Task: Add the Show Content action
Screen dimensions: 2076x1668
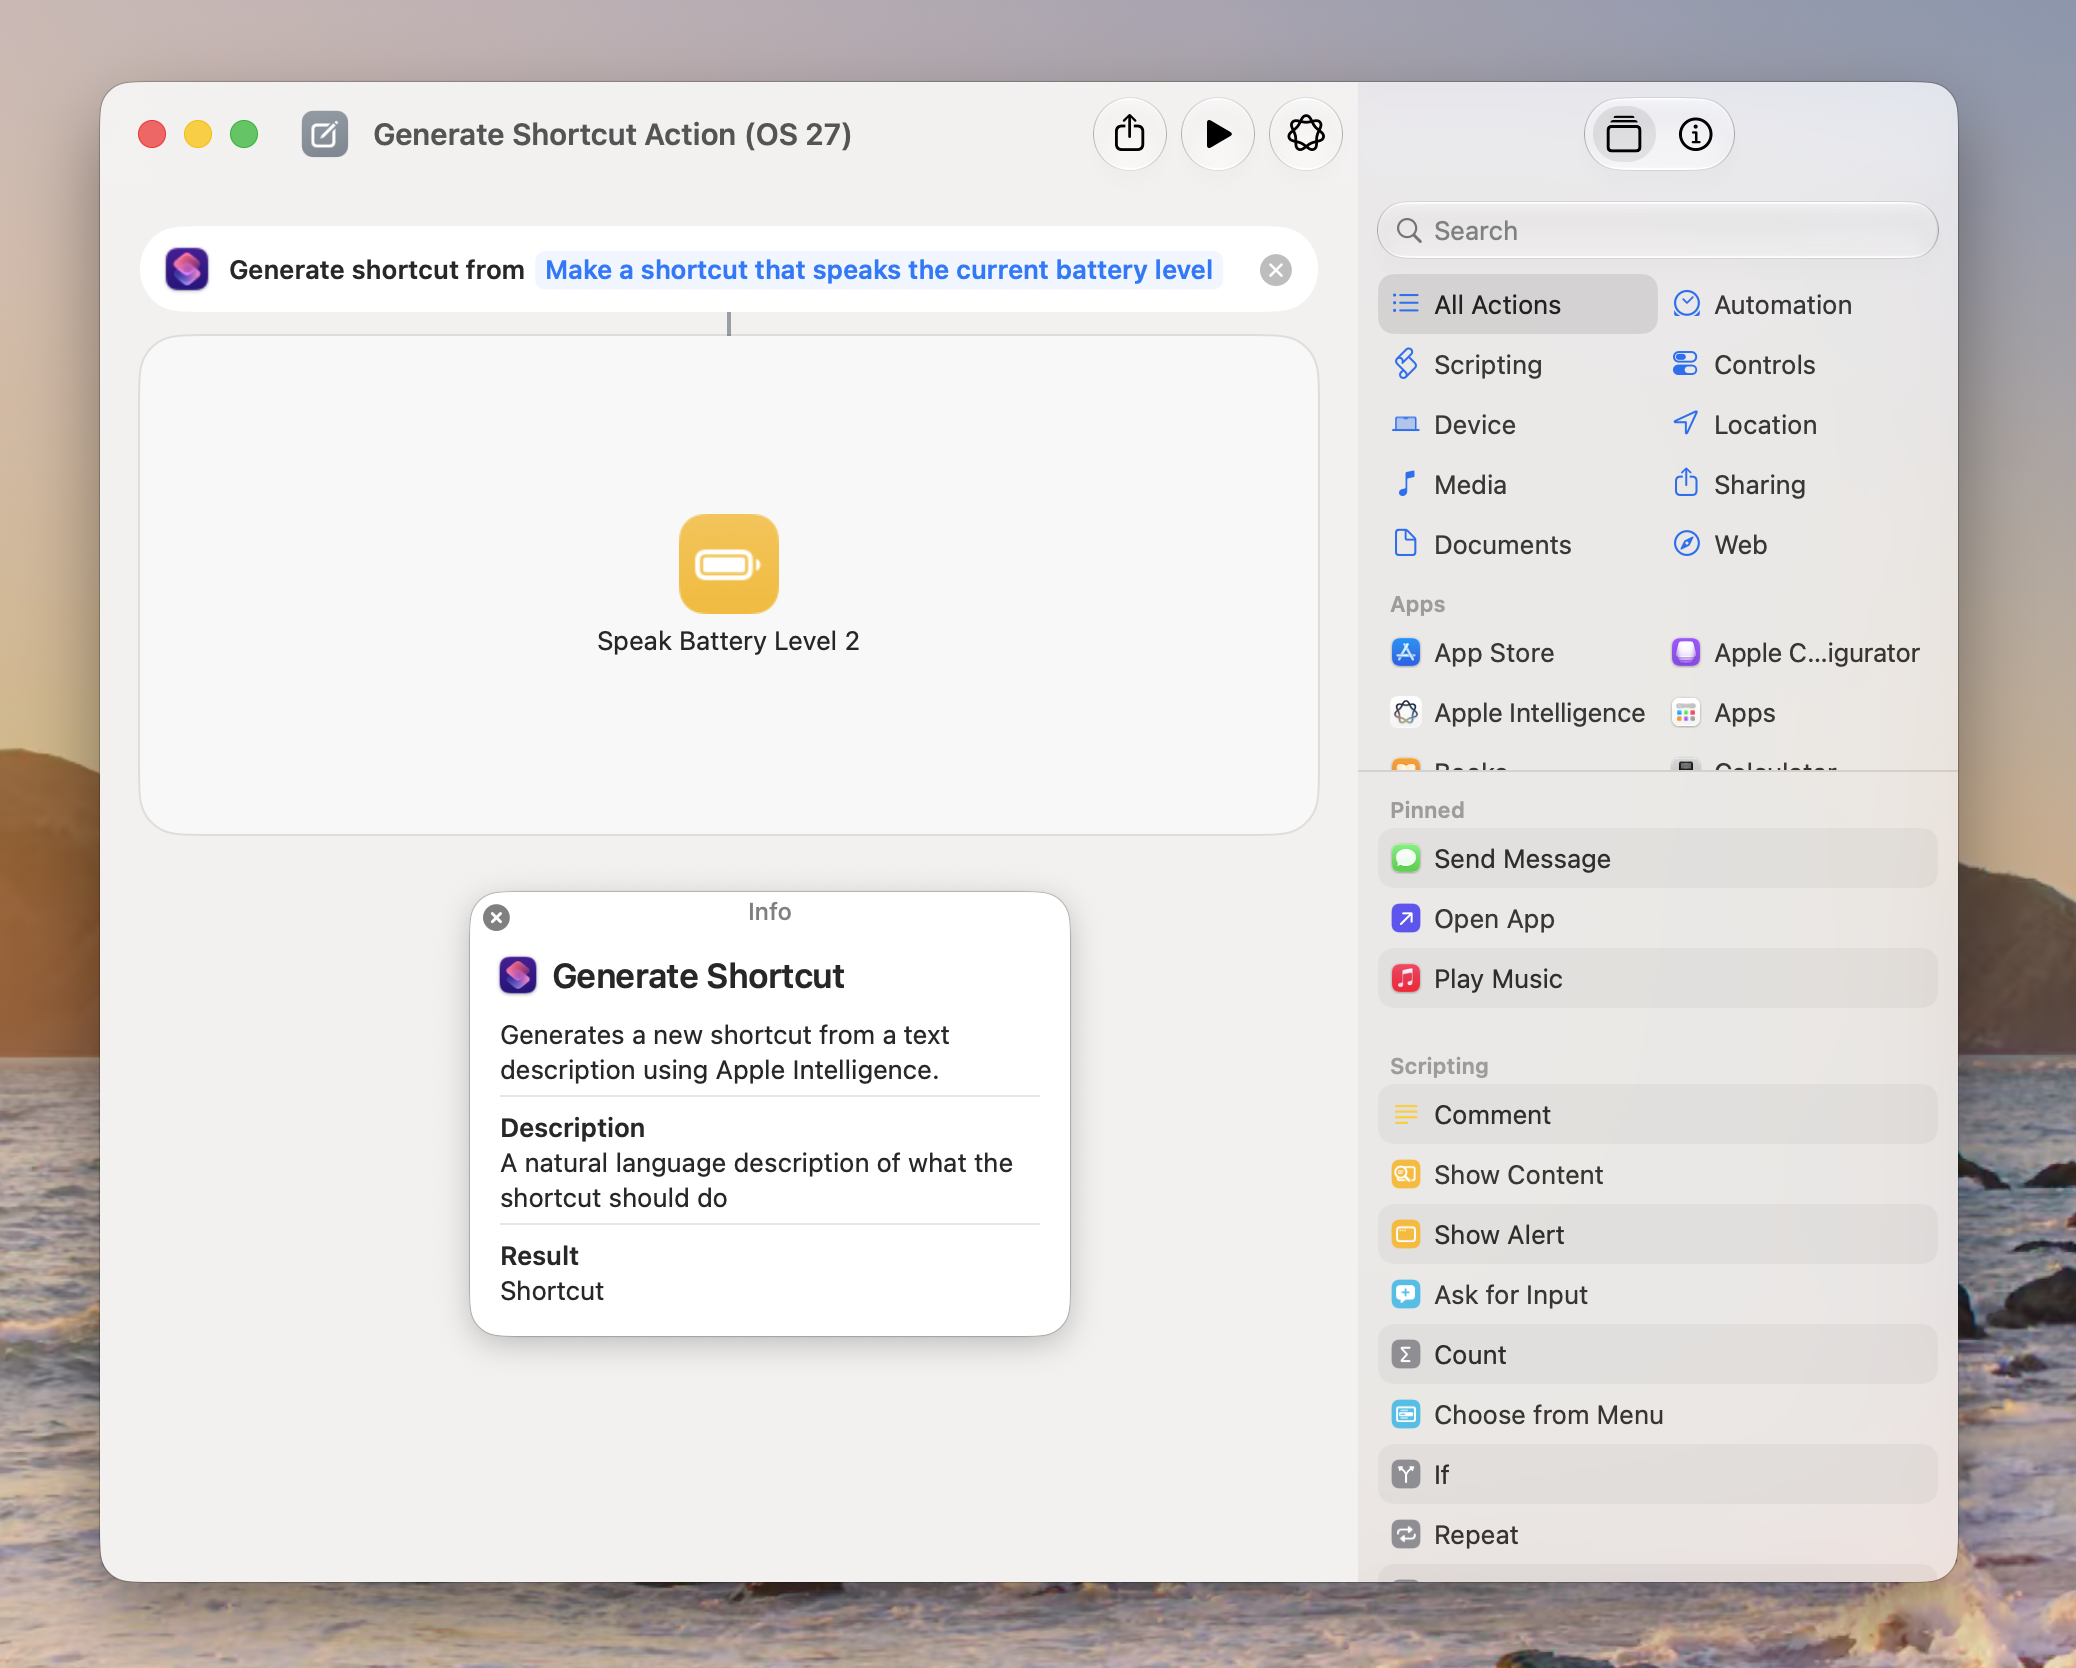Action: 1657,1175
